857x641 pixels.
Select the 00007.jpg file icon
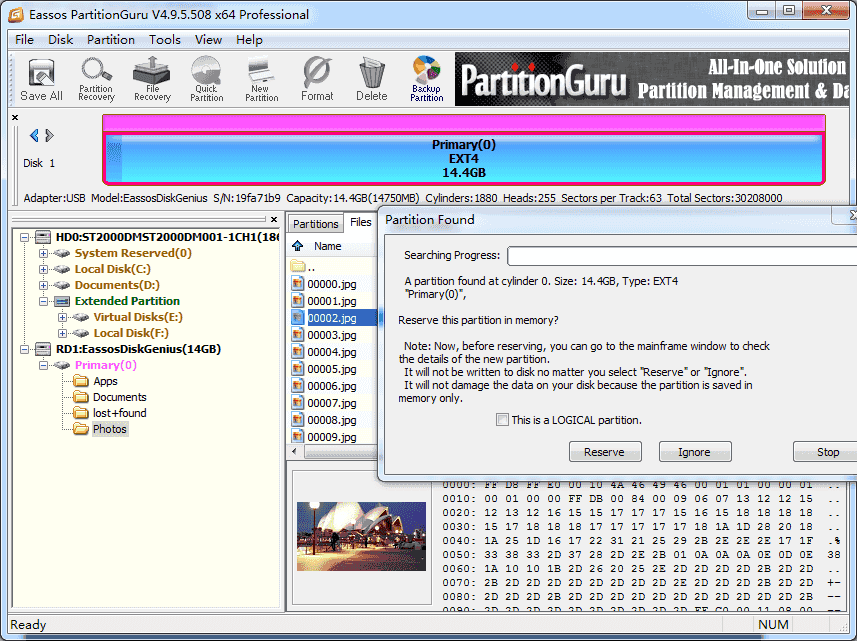[297, 403]
